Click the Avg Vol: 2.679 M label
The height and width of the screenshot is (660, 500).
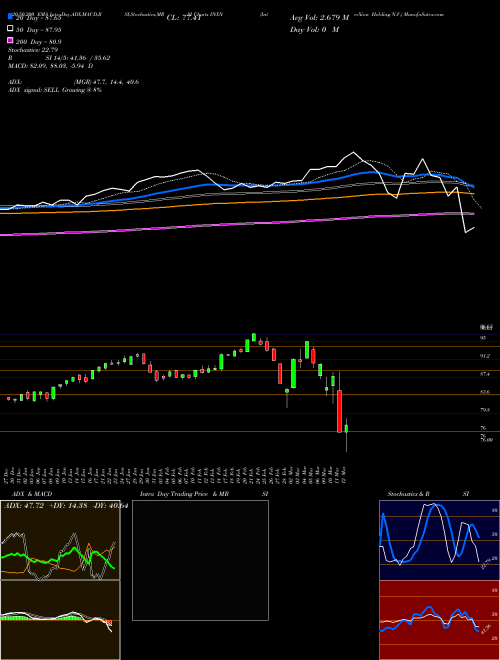(x=319, y=18)
